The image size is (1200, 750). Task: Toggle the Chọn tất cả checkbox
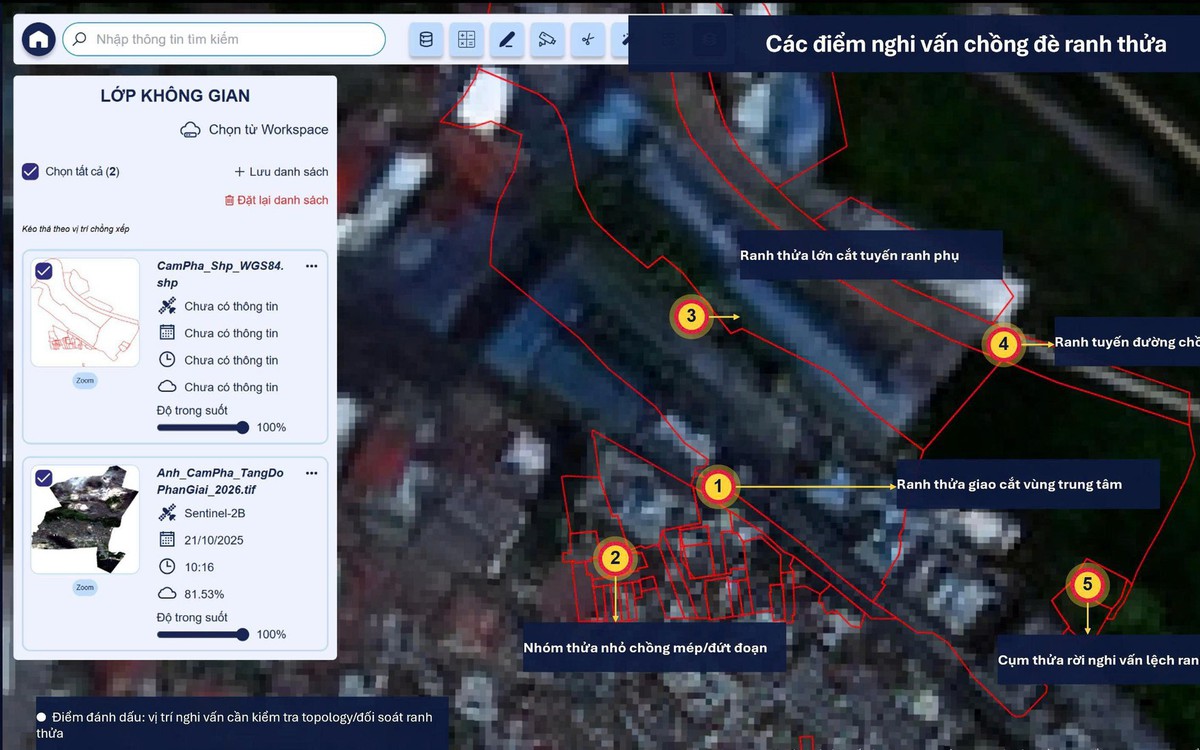[30, 171]
